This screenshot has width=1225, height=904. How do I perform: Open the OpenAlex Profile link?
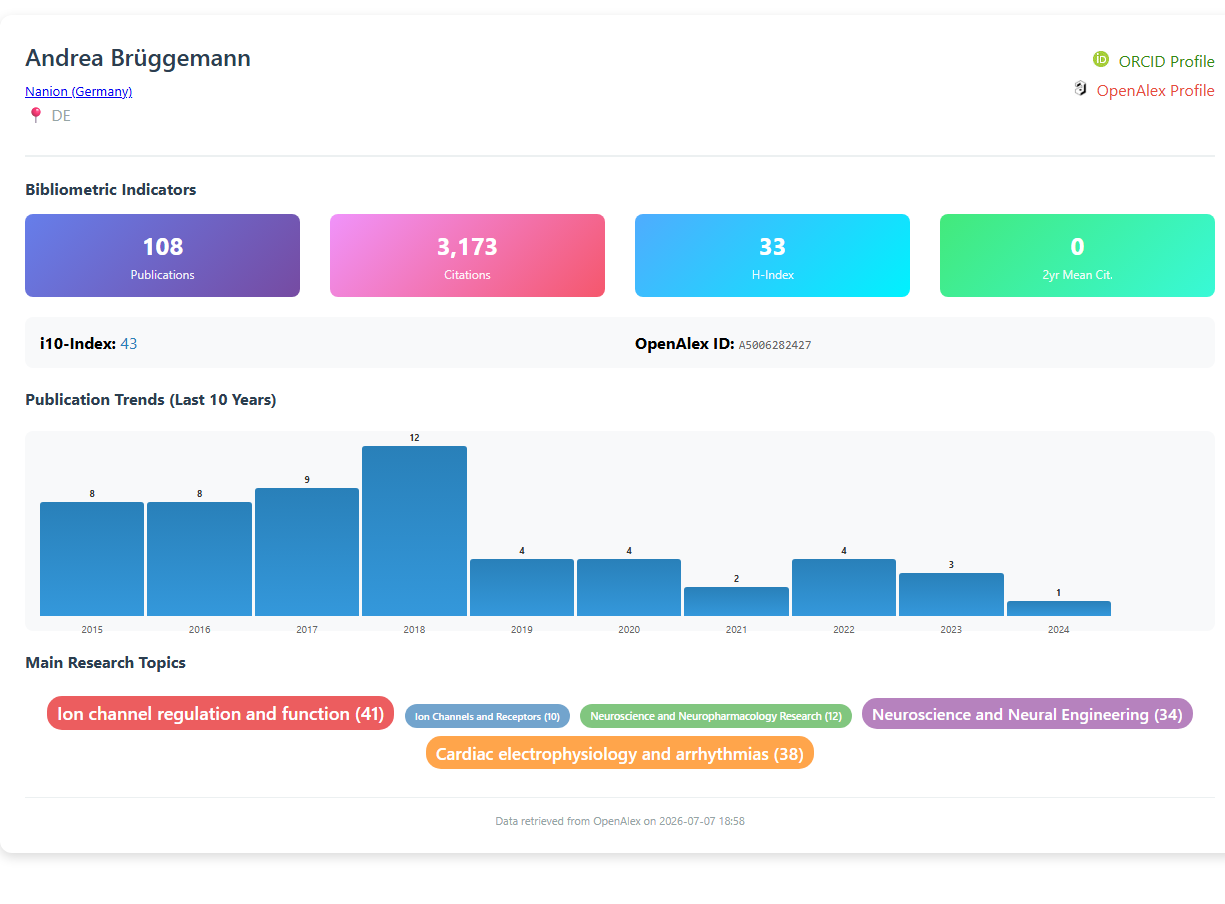[x=1155, y=90]
